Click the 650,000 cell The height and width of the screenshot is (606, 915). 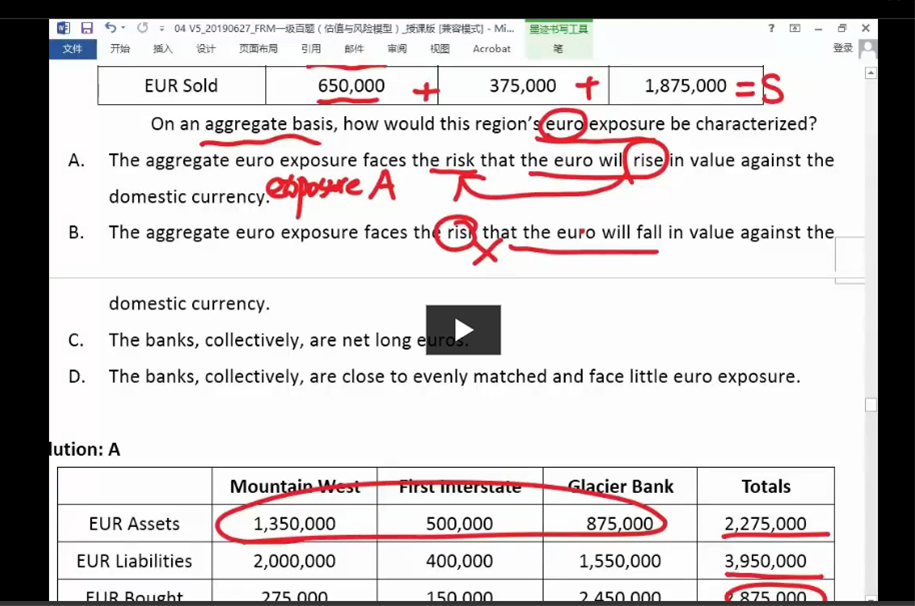pyautogui.click(x=351, y=86)
